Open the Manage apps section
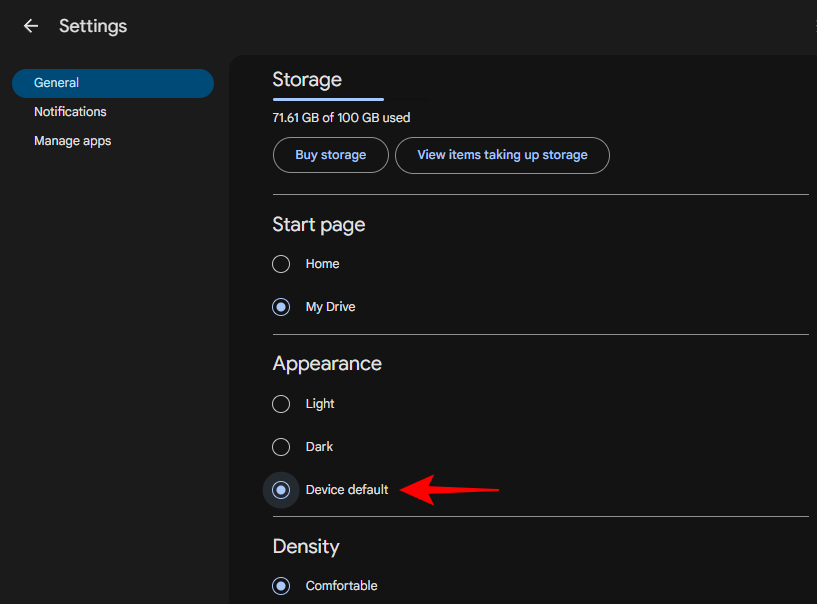This screenshot has height=604, width=817. [72, 141]
